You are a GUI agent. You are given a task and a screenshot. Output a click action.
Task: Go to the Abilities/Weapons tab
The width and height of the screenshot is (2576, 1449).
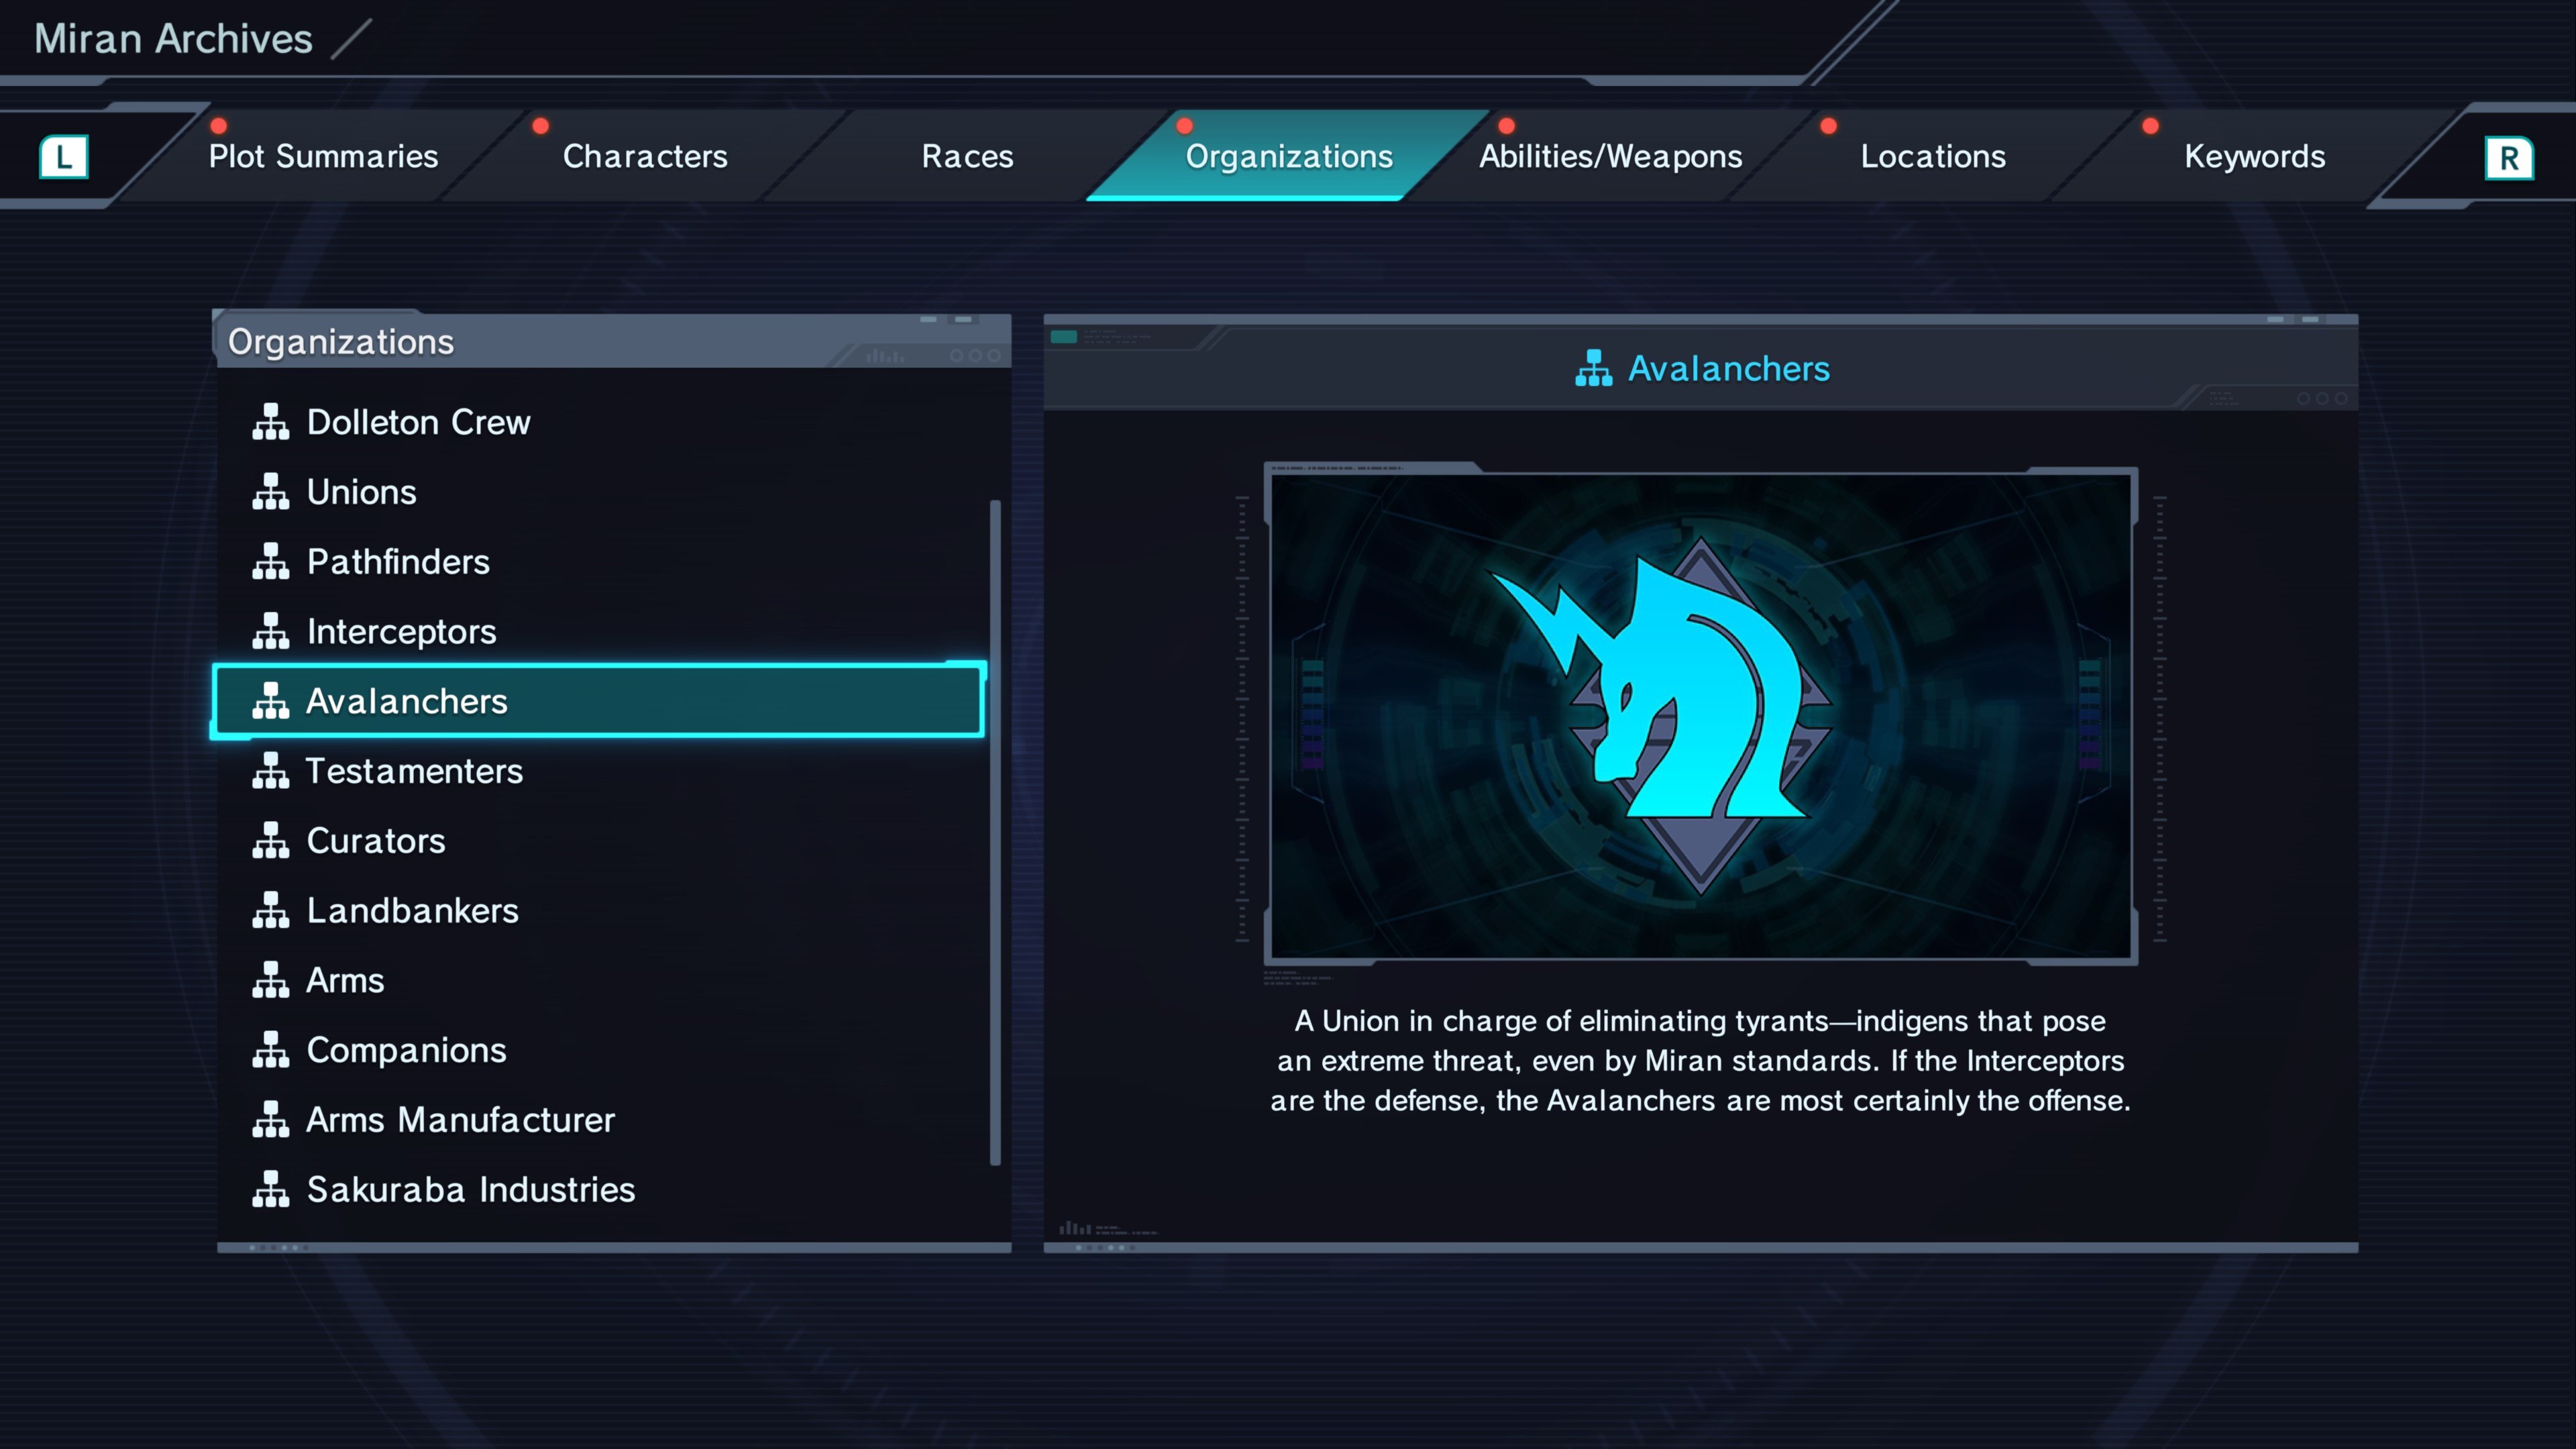coord(1610,157)
